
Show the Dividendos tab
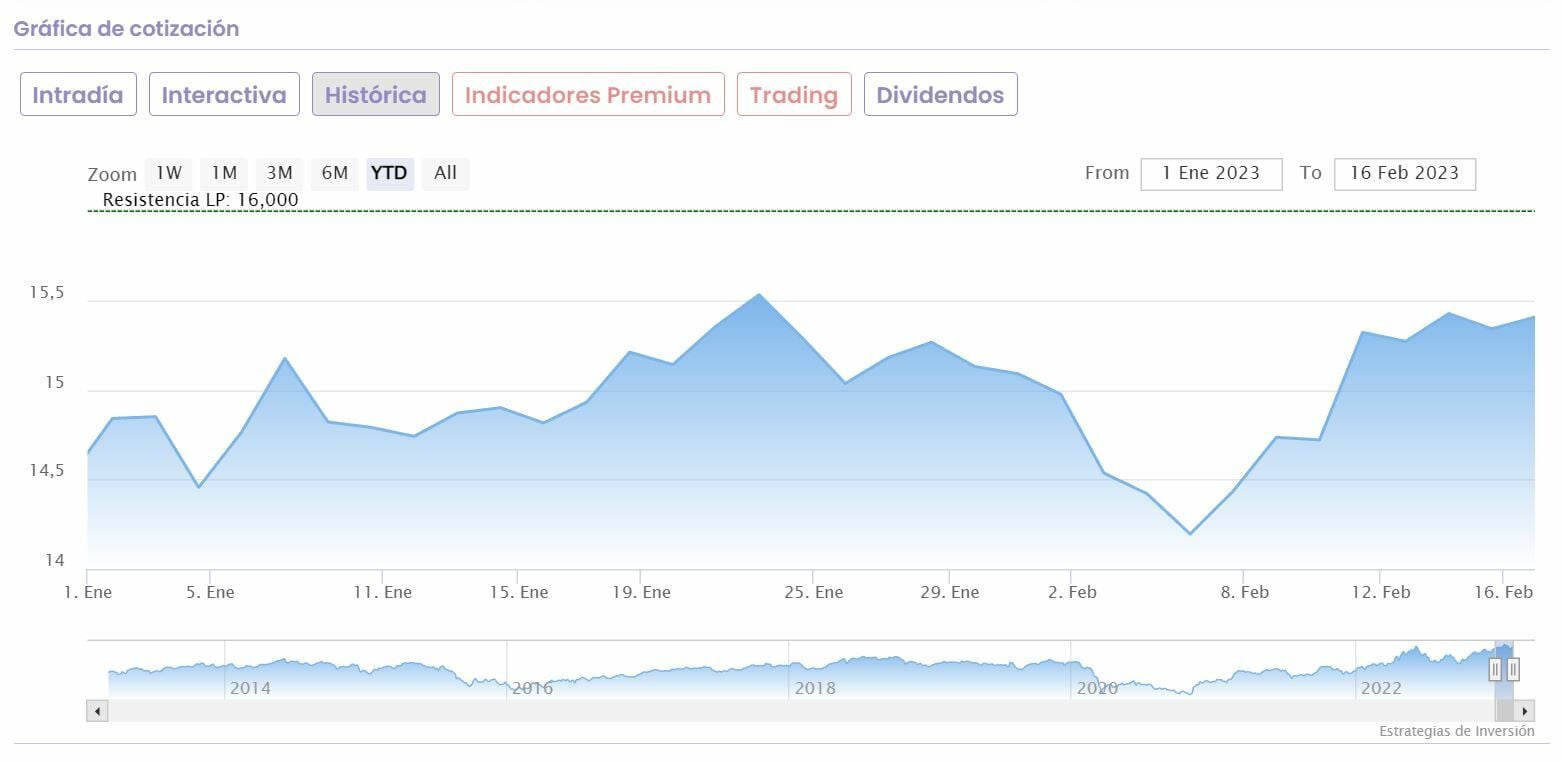(x=940, y=95)
